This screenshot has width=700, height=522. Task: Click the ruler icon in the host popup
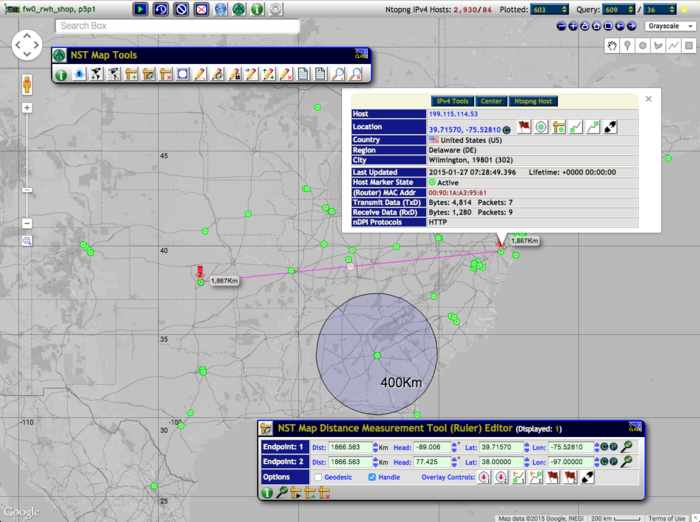558,128
